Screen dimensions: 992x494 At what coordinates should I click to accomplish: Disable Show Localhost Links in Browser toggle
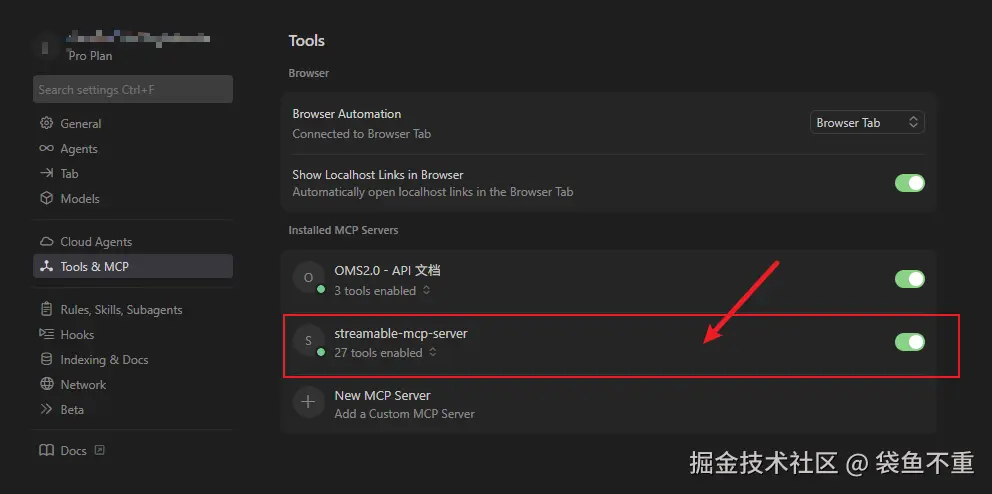(909, 183)
